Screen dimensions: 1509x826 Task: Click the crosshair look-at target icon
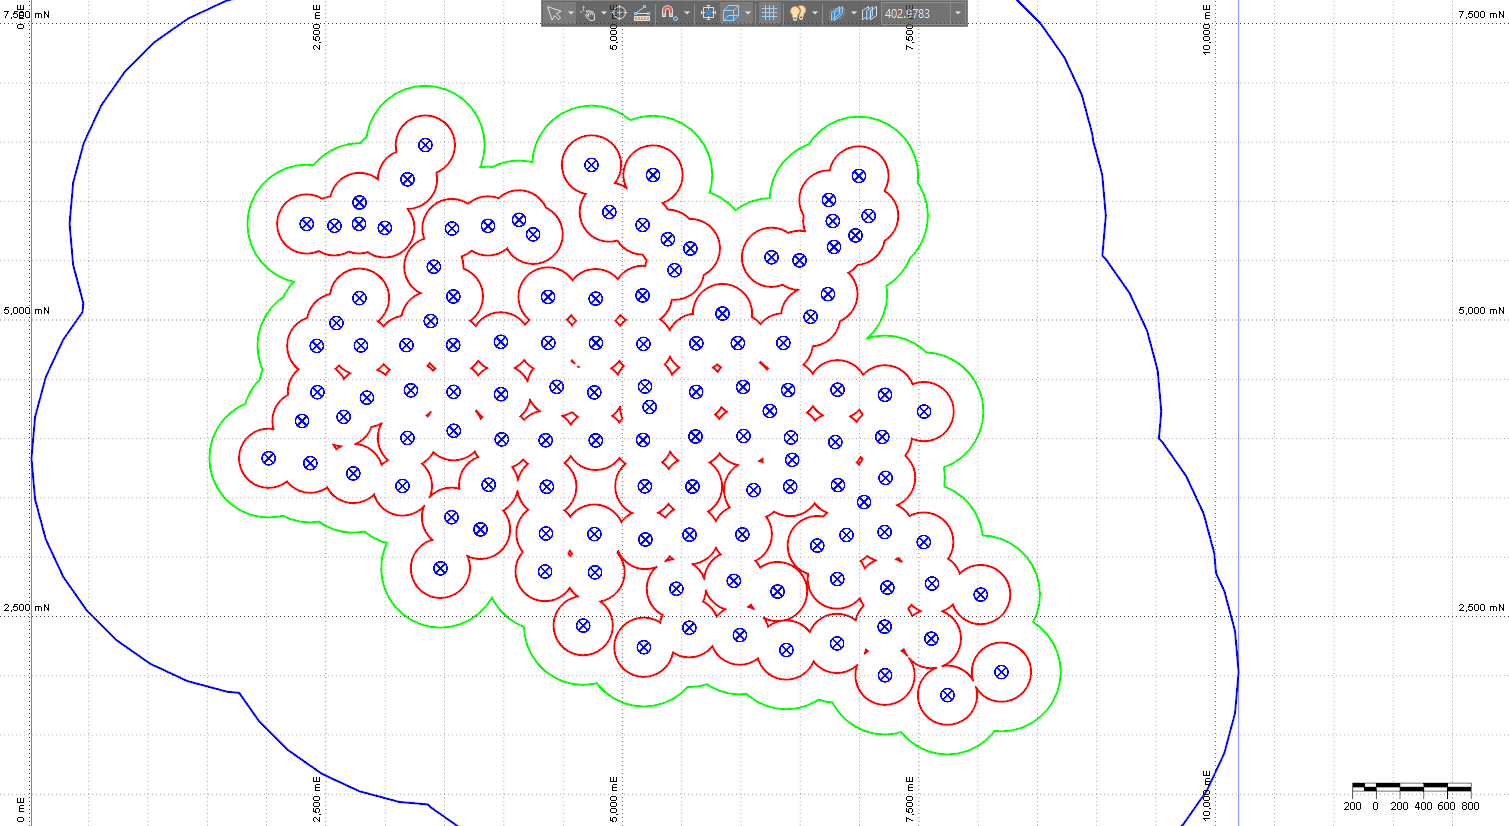(618, 13)
